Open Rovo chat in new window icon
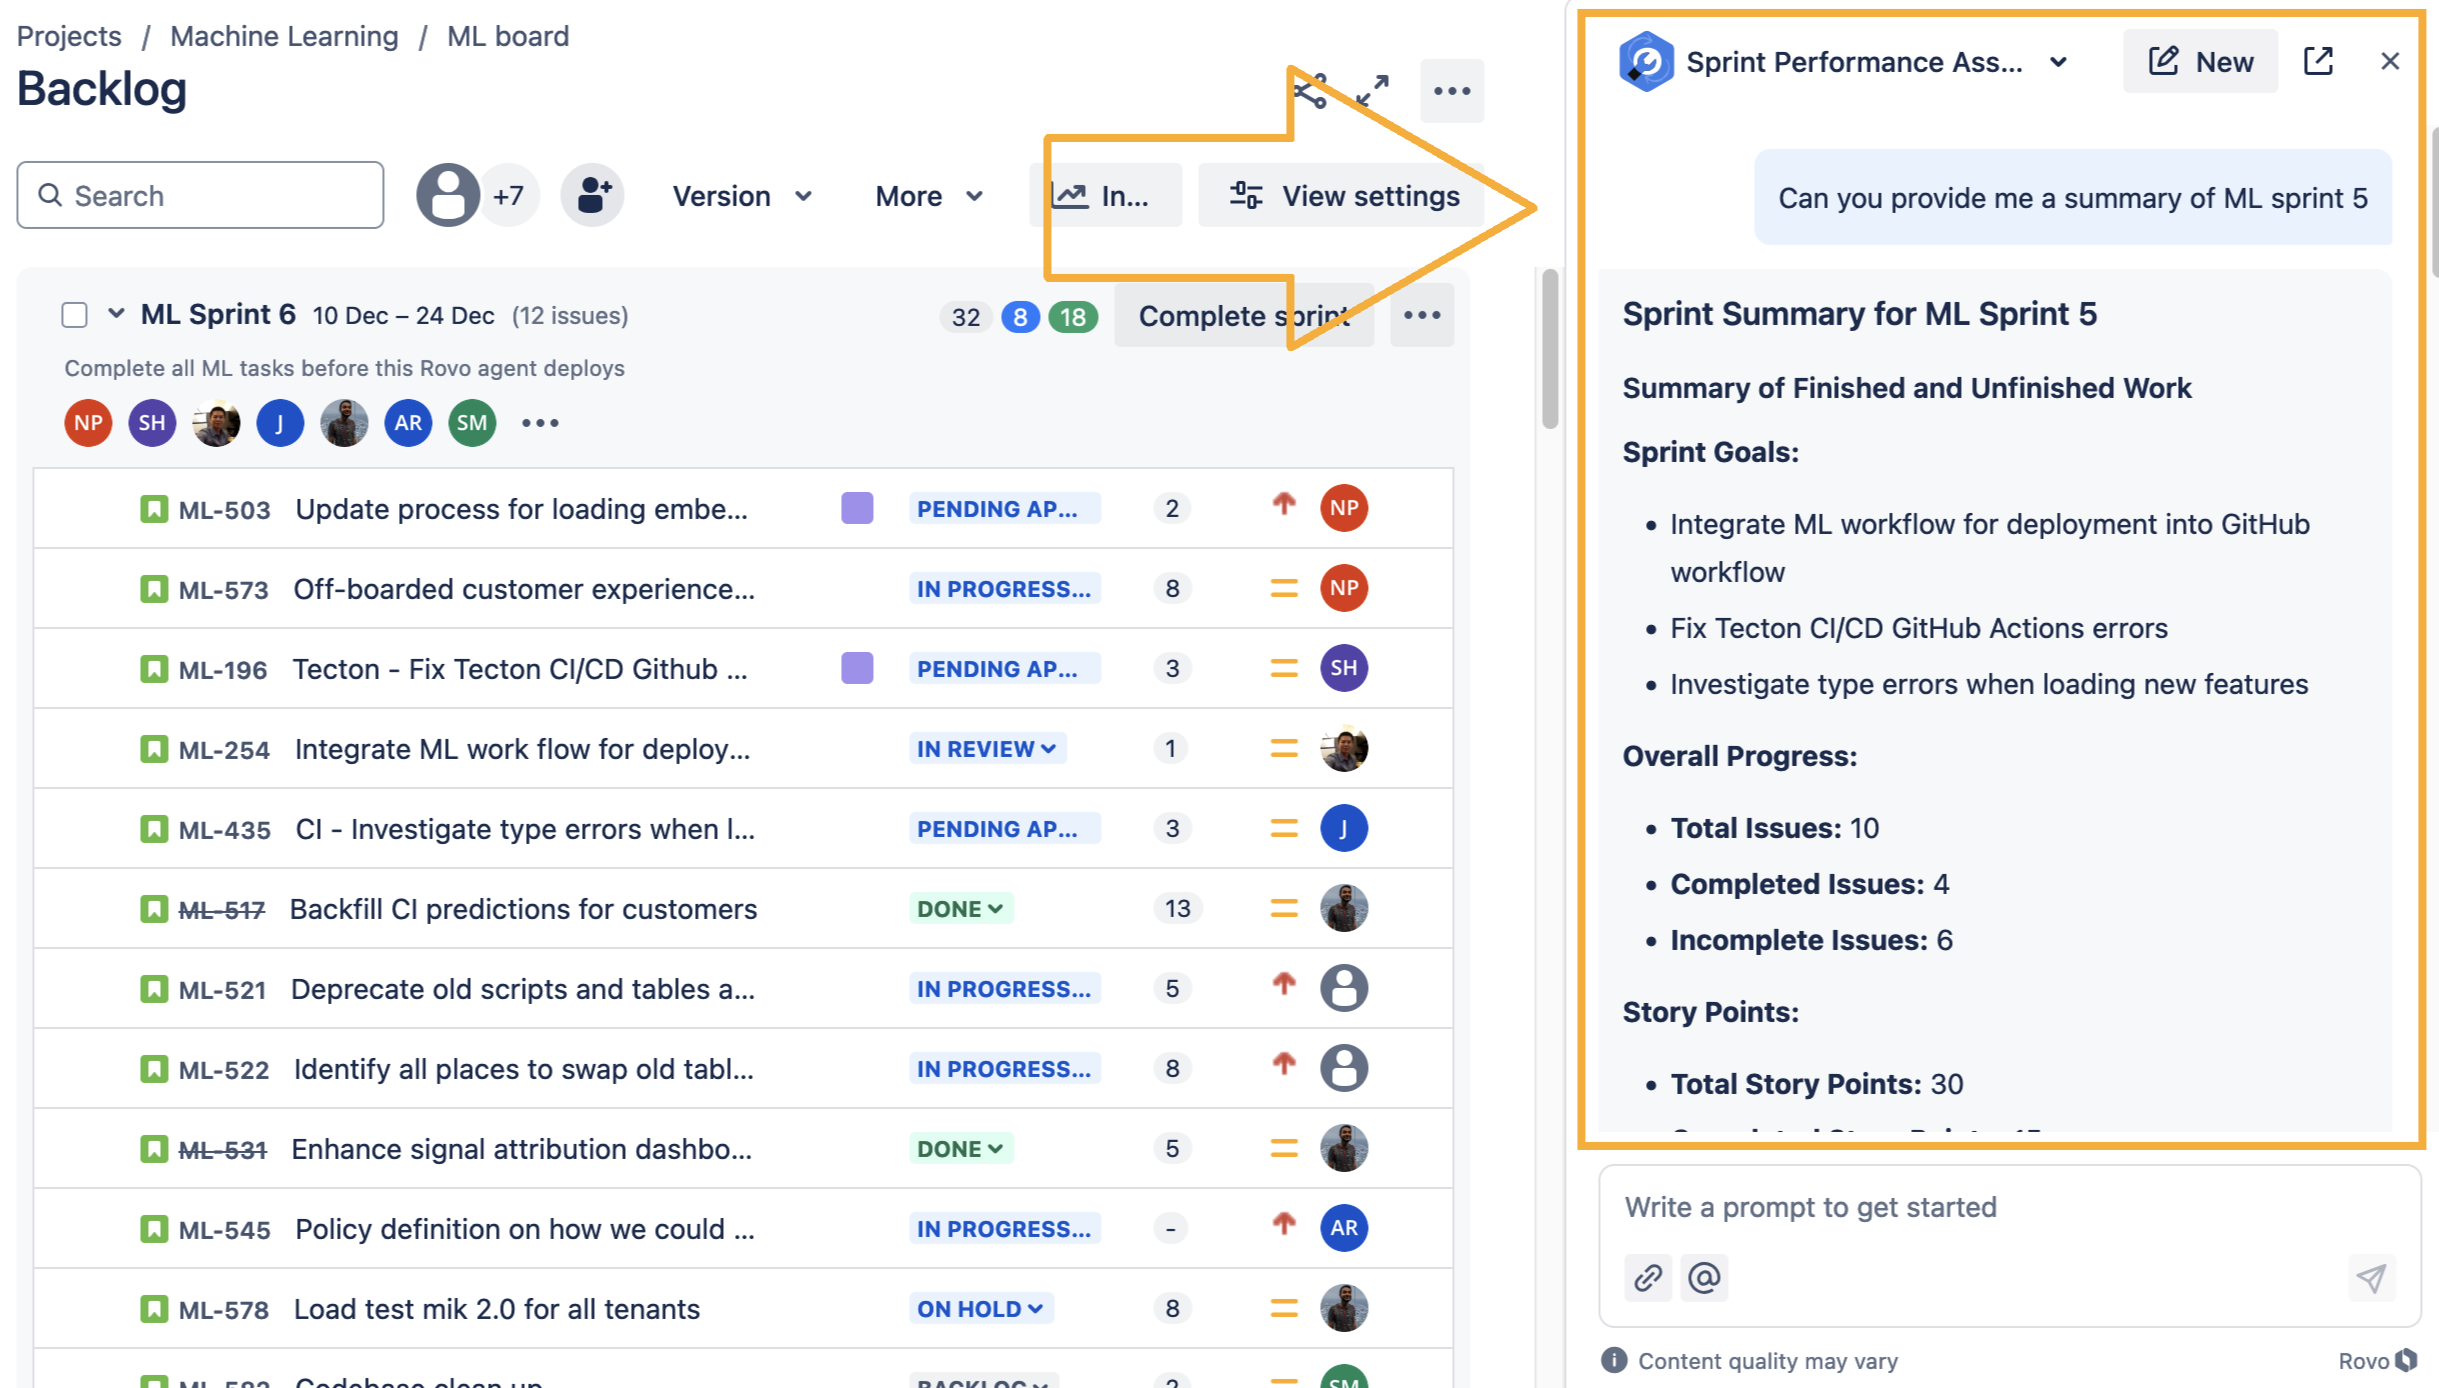 [2318, 61]
